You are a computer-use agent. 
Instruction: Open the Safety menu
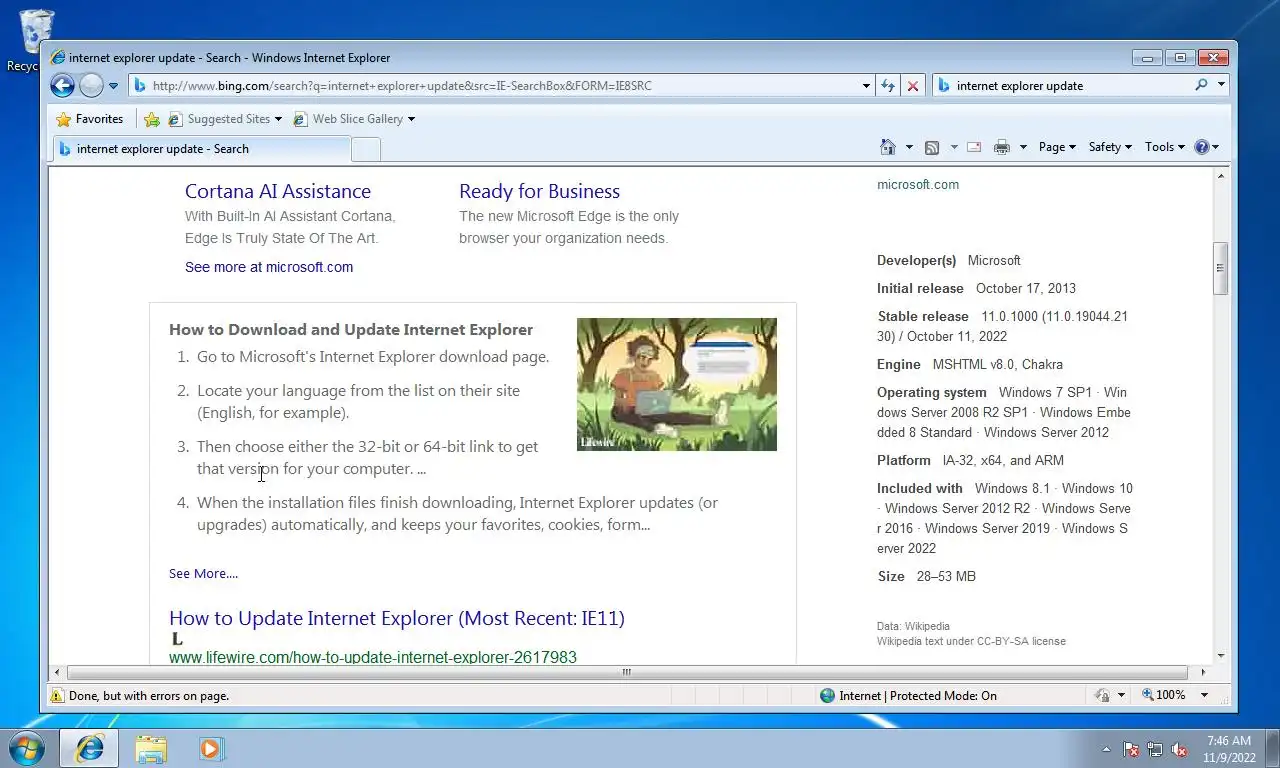pos(1110,147)
